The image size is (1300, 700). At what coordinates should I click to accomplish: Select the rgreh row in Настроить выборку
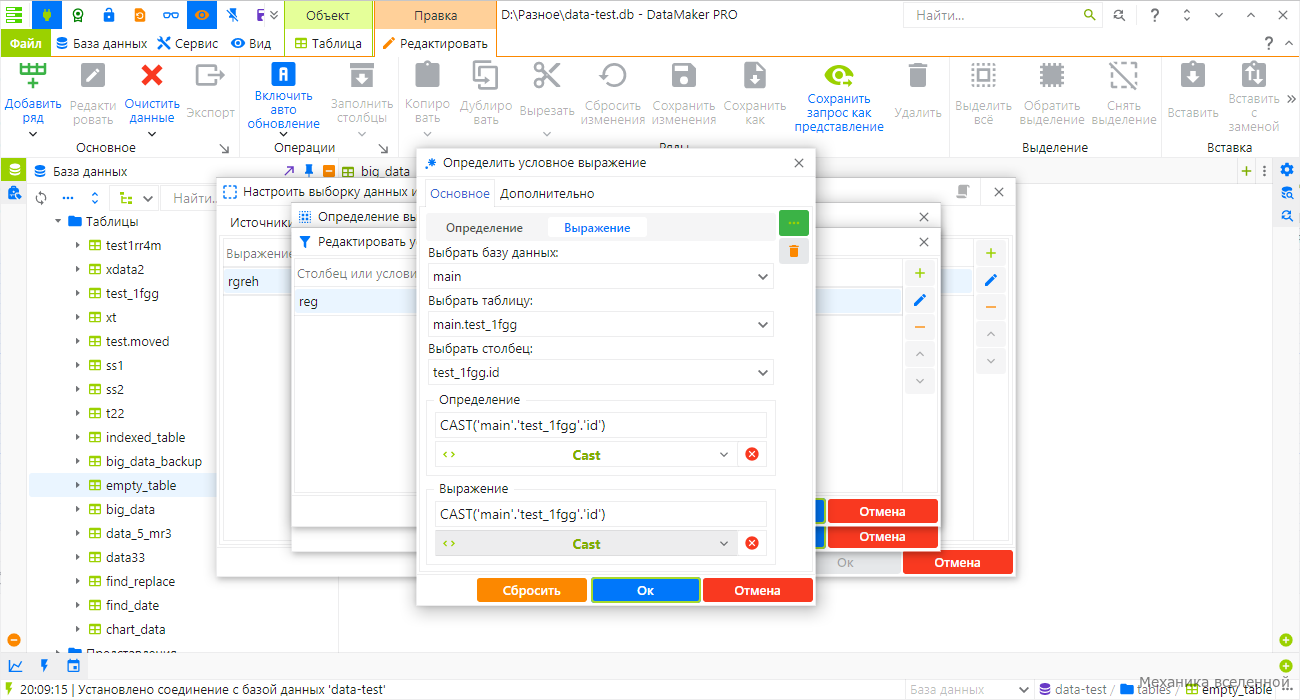tap(597, 282)
